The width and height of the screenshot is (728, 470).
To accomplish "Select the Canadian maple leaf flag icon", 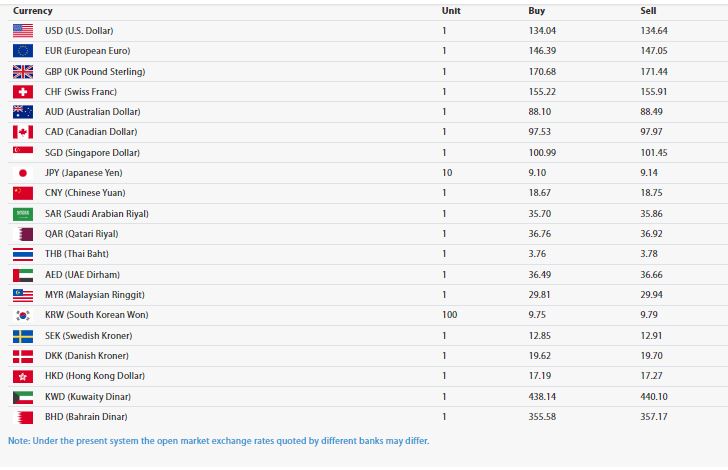I will coord(23,132).
